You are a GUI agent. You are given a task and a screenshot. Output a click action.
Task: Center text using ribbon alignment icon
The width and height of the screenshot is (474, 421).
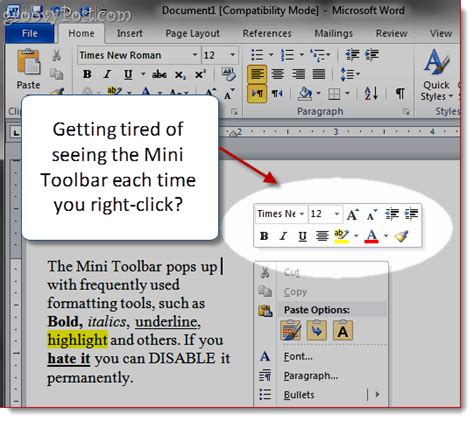coord(278,74)
